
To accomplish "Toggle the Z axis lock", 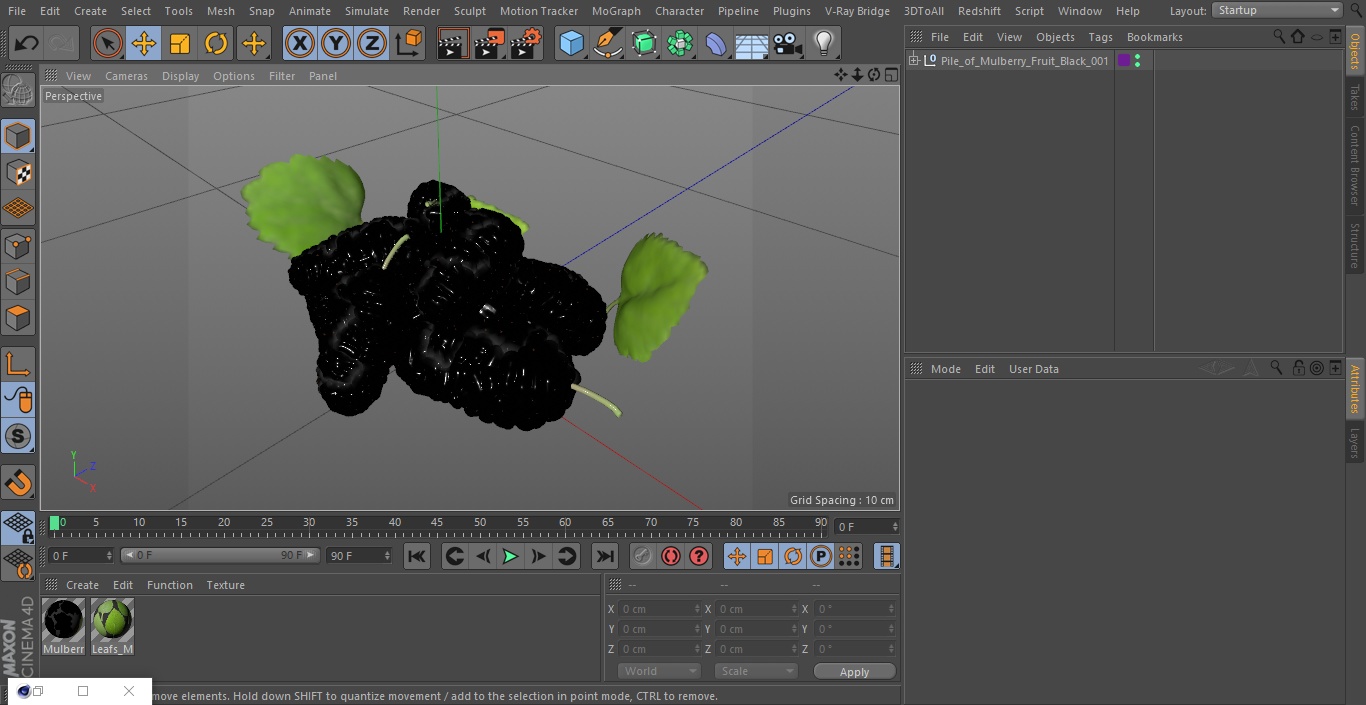I will (x=372, y=43).
